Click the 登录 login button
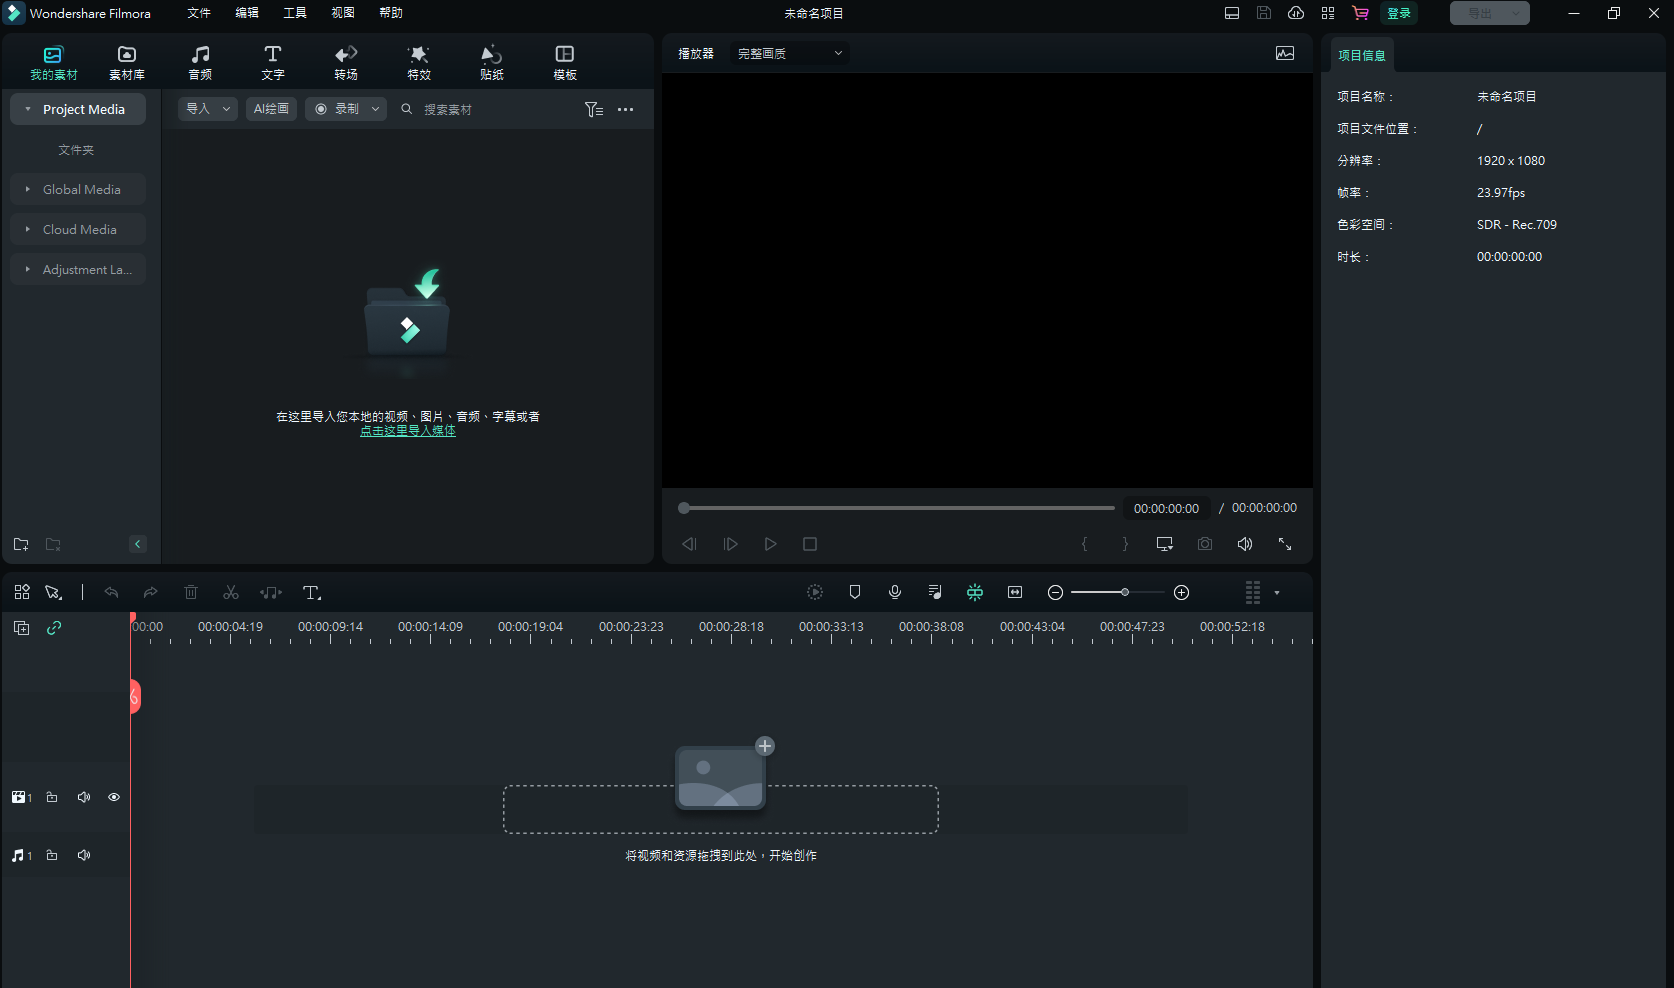Screen dimensions: 1674x988 [x=1399, y=13]
